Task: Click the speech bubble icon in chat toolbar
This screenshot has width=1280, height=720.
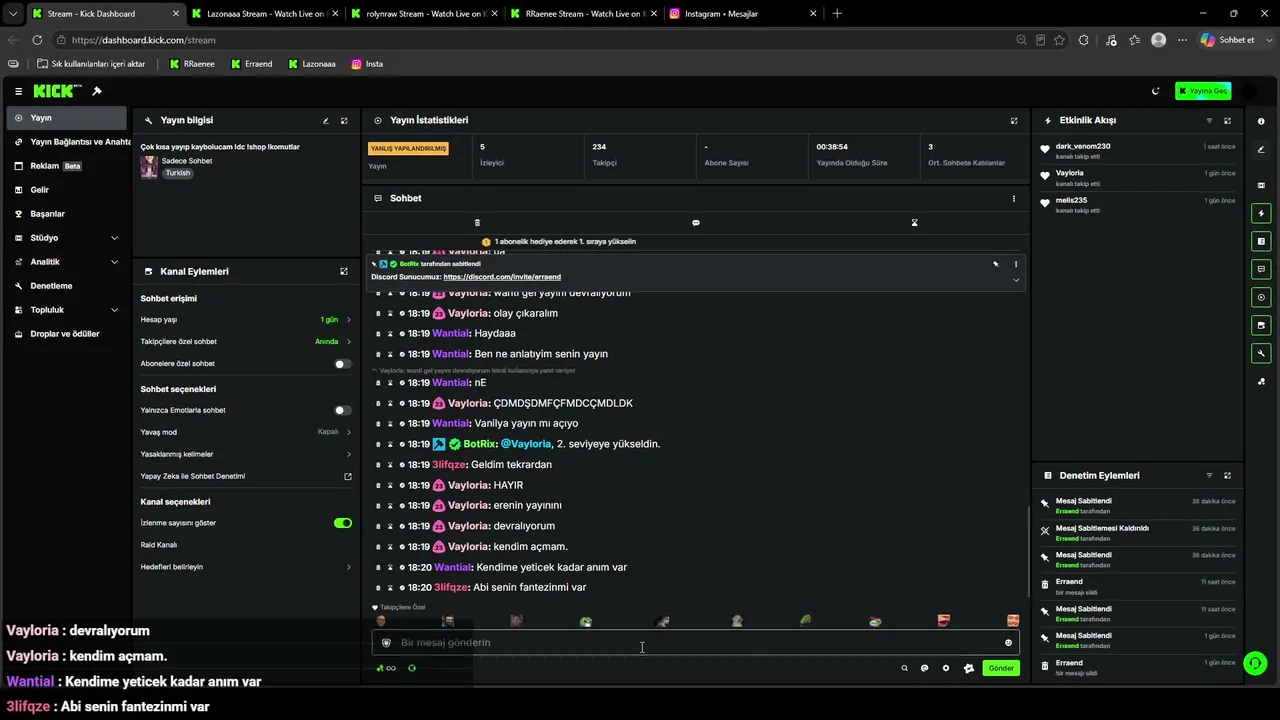Action: tap(696, 223)
